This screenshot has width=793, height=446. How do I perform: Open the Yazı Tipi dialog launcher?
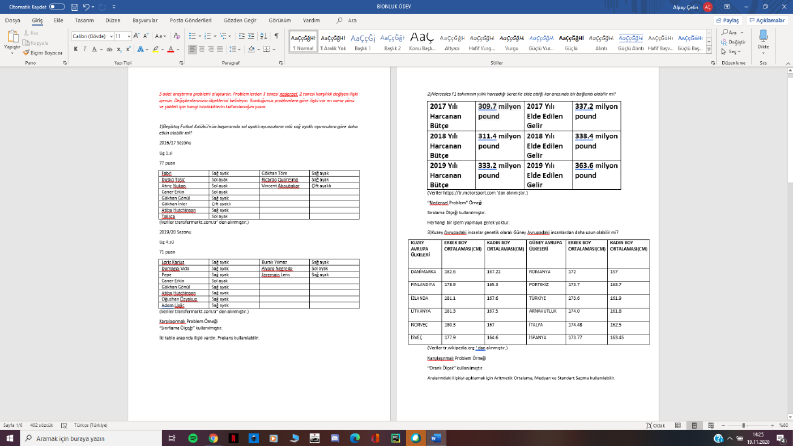(181, 63)
